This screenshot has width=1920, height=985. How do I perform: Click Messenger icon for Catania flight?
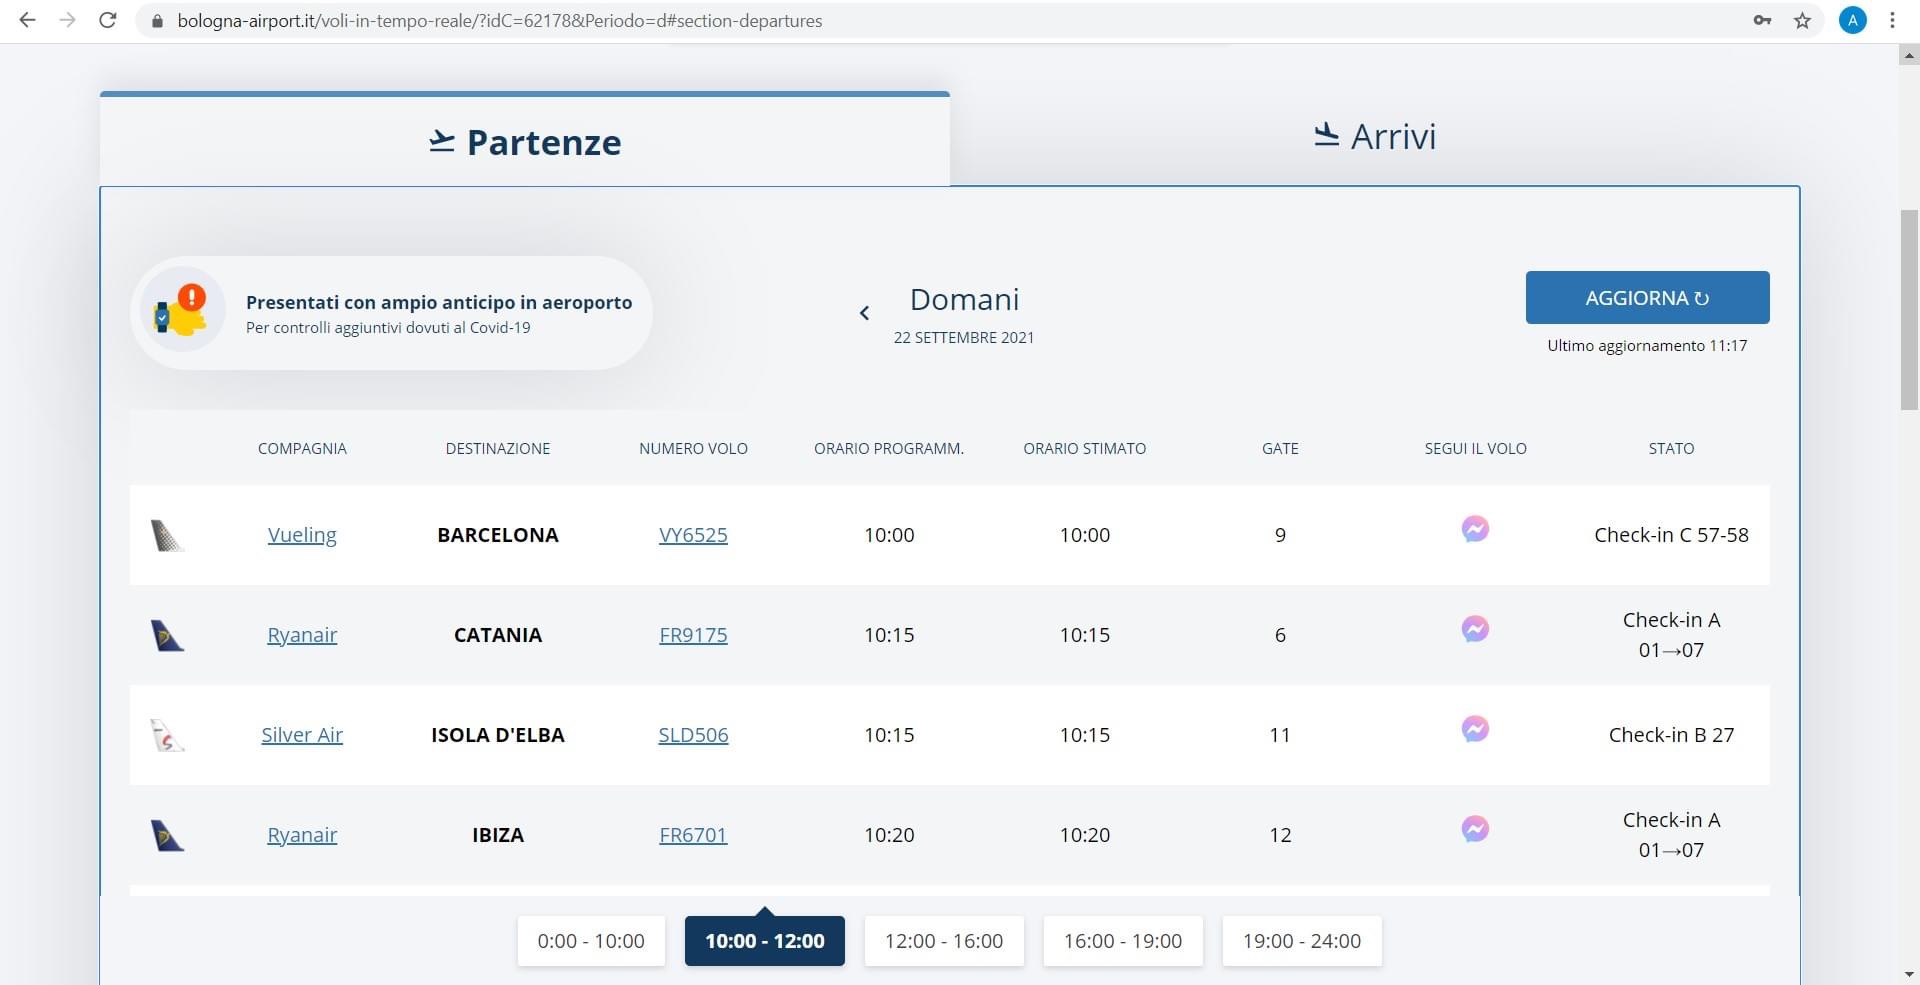tap(1475, 629)
